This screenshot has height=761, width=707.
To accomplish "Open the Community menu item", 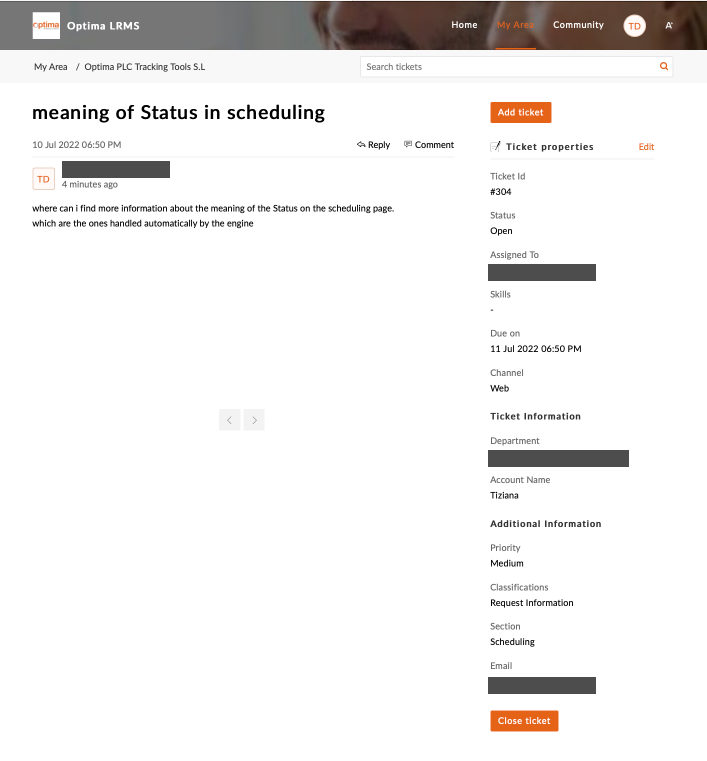I will [578, 25].
